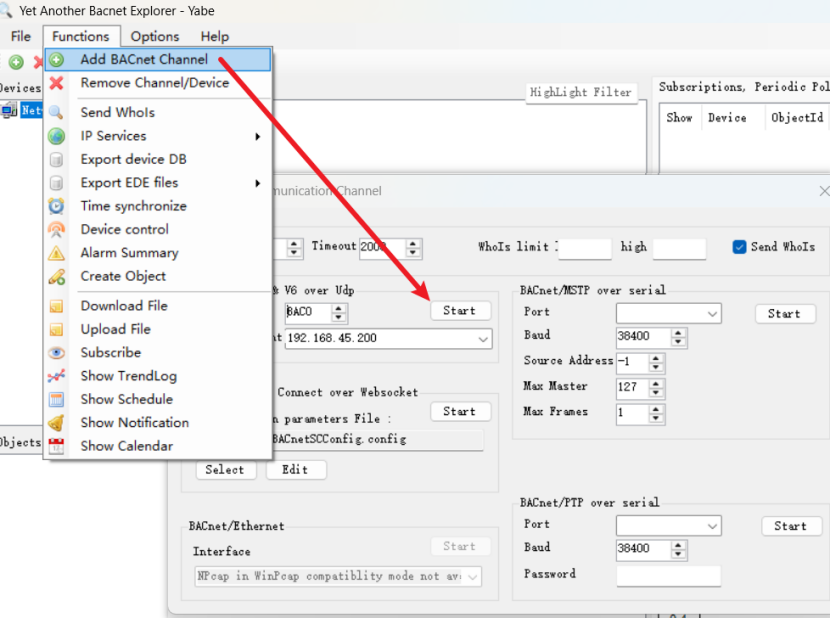Image resolution: width=830 pixels, height=618 pixels.
Task: Choose Remove Channel/Device menu entry
Action: click(158, 83)
